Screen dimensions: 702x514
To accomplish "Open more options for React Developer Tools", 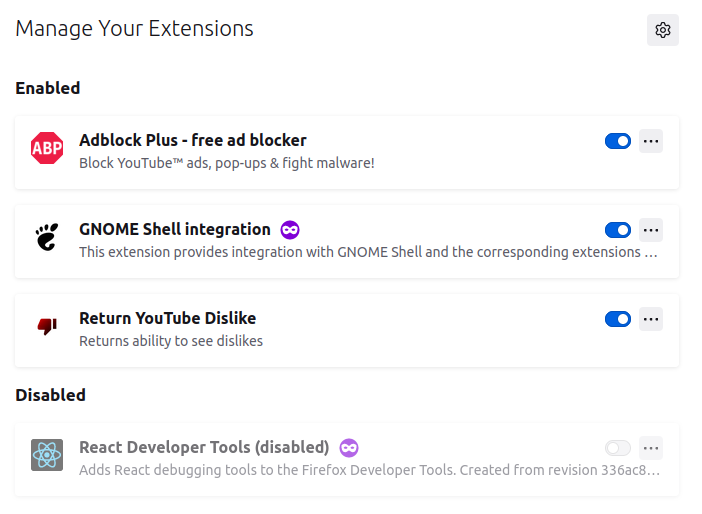I will tap(651, 448).
